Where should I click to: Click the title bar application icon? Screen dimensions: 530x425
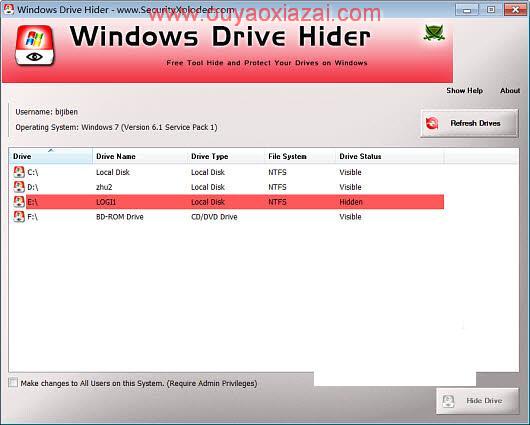click(8, 9)
